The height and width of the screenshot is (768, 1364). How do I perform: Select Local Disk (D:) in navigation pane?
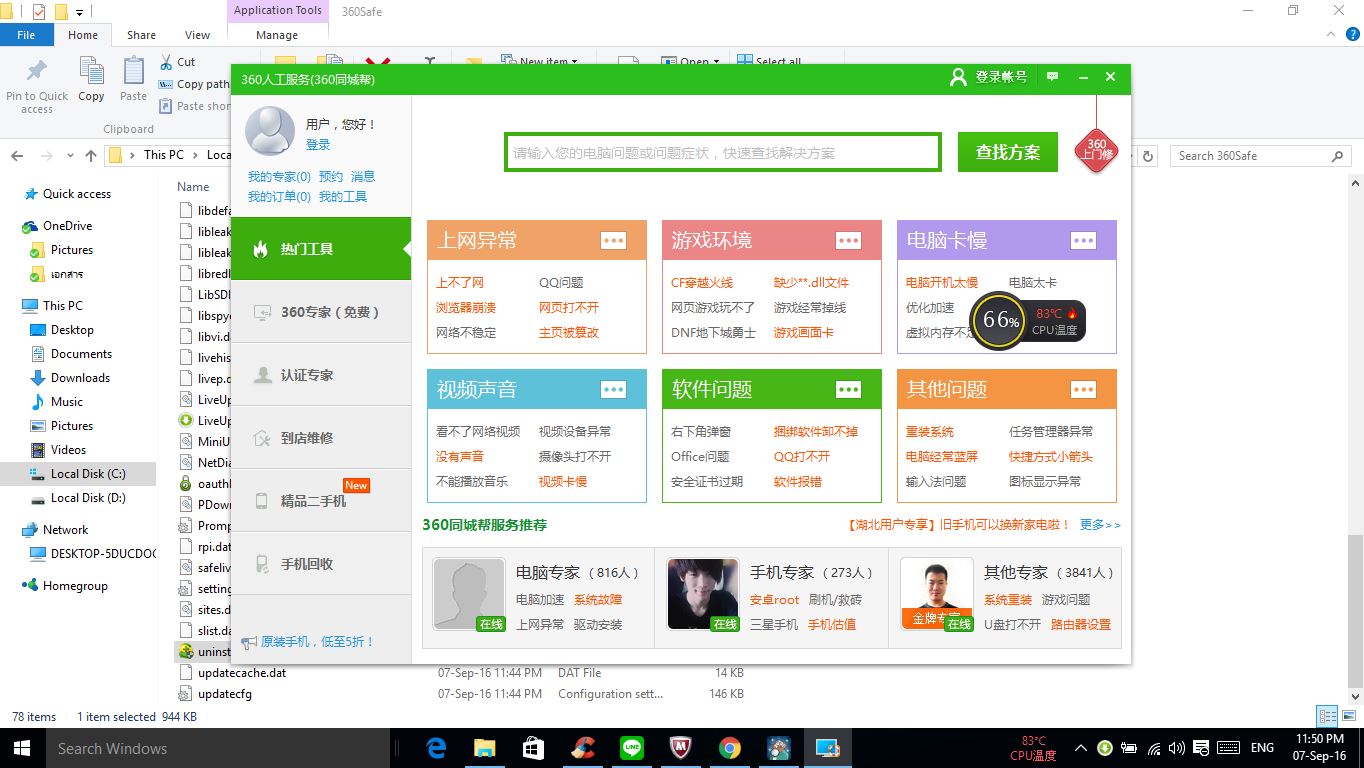[x=88, y=498]
